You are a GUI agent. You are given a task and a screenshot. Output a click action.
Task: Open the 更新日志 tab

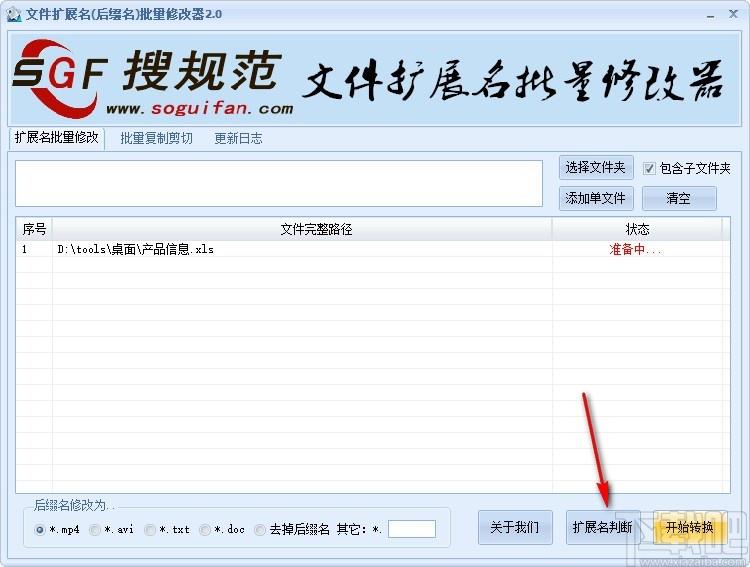(x=238, y=138)
